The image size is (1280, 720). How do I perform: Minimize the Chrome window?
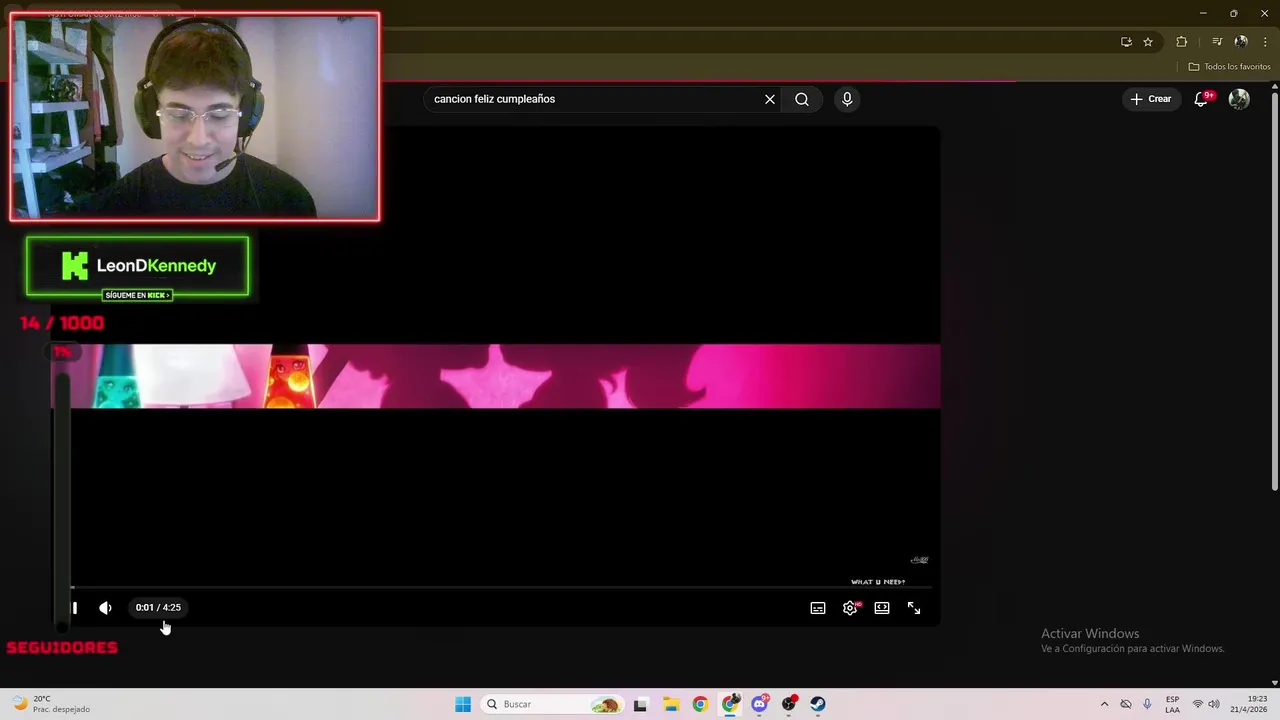coord(1203,13)
